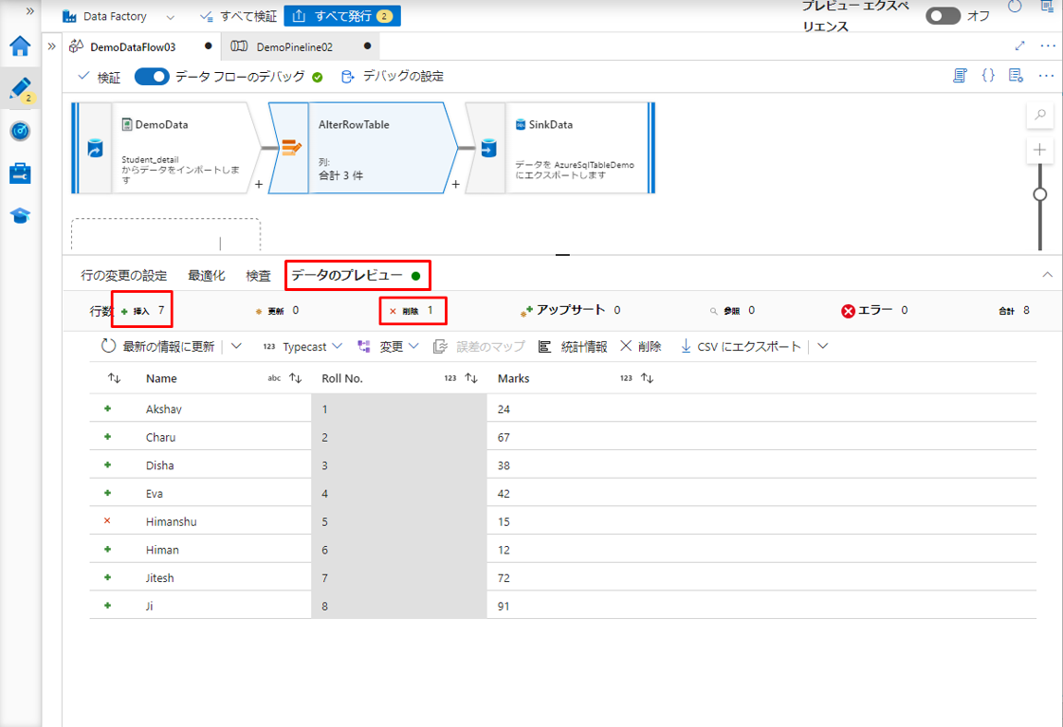The height and width of the screenshot is (727, 1063).
Task: Open the Manage toolbox icon
Action: tap(20, 173)
